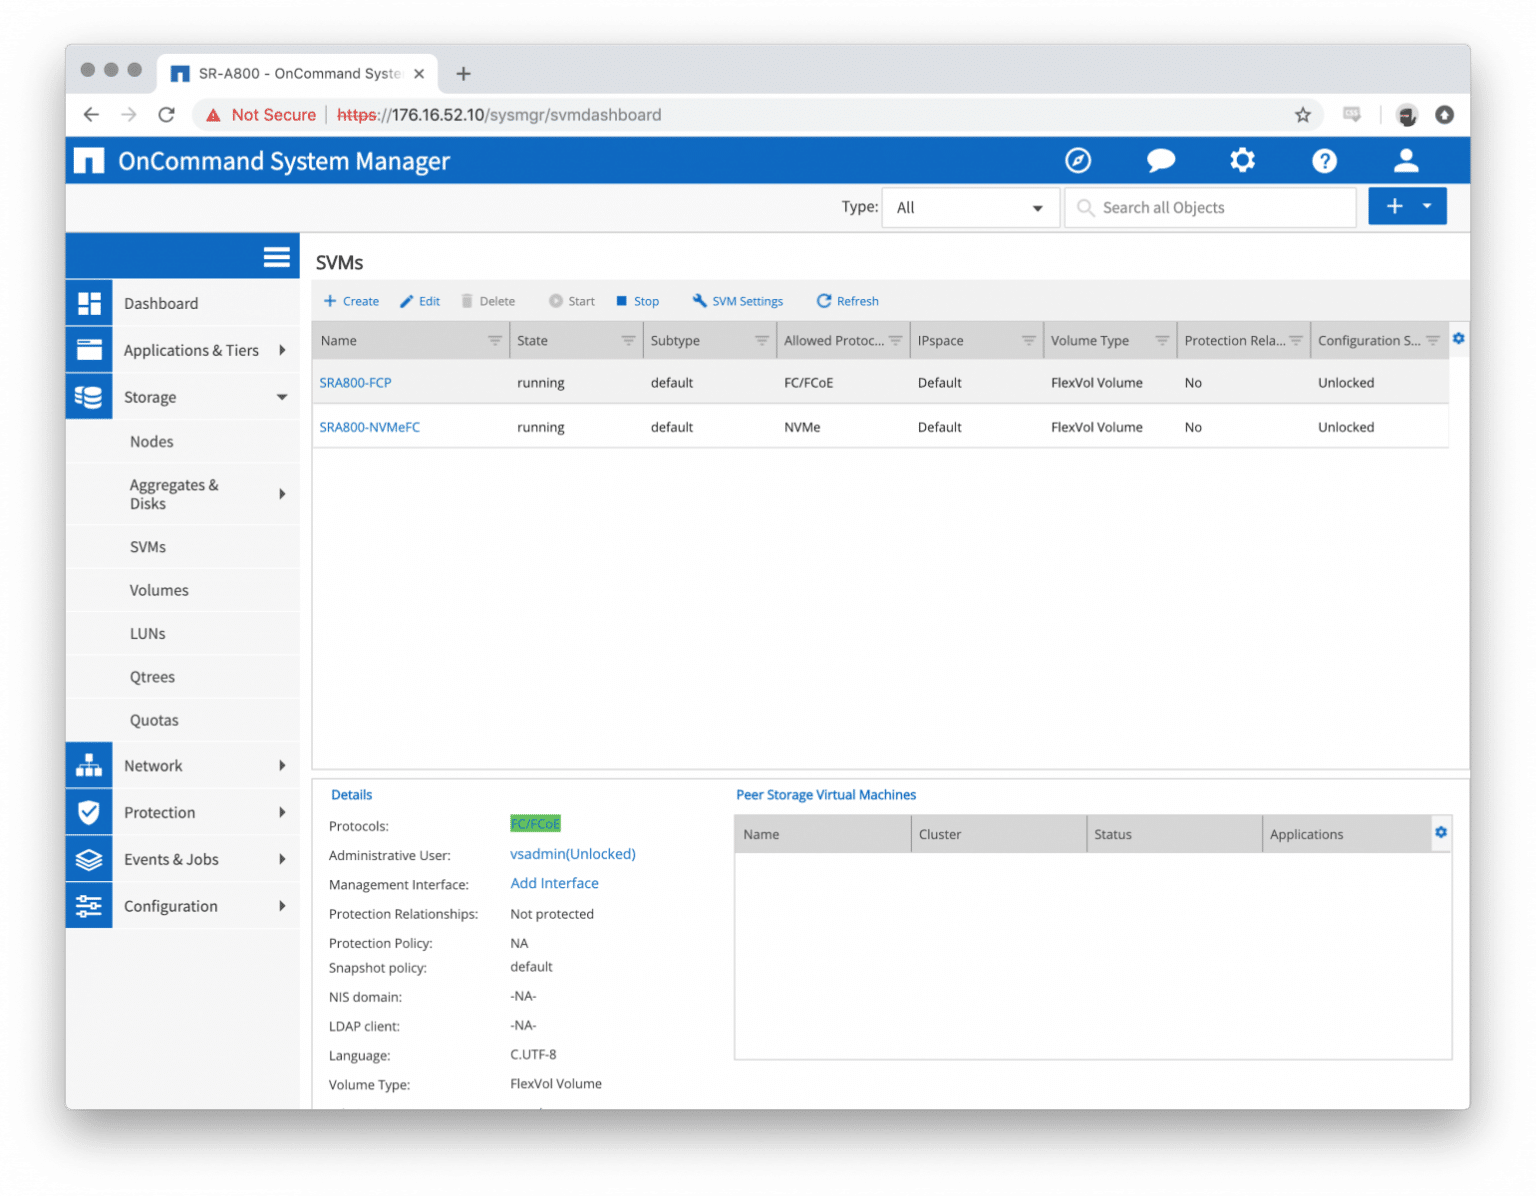Screen dimensions: 1536x1196
Task: Click NVMe cell in SRA800-NVMeFC row
Action: click(x=802, y=427)
